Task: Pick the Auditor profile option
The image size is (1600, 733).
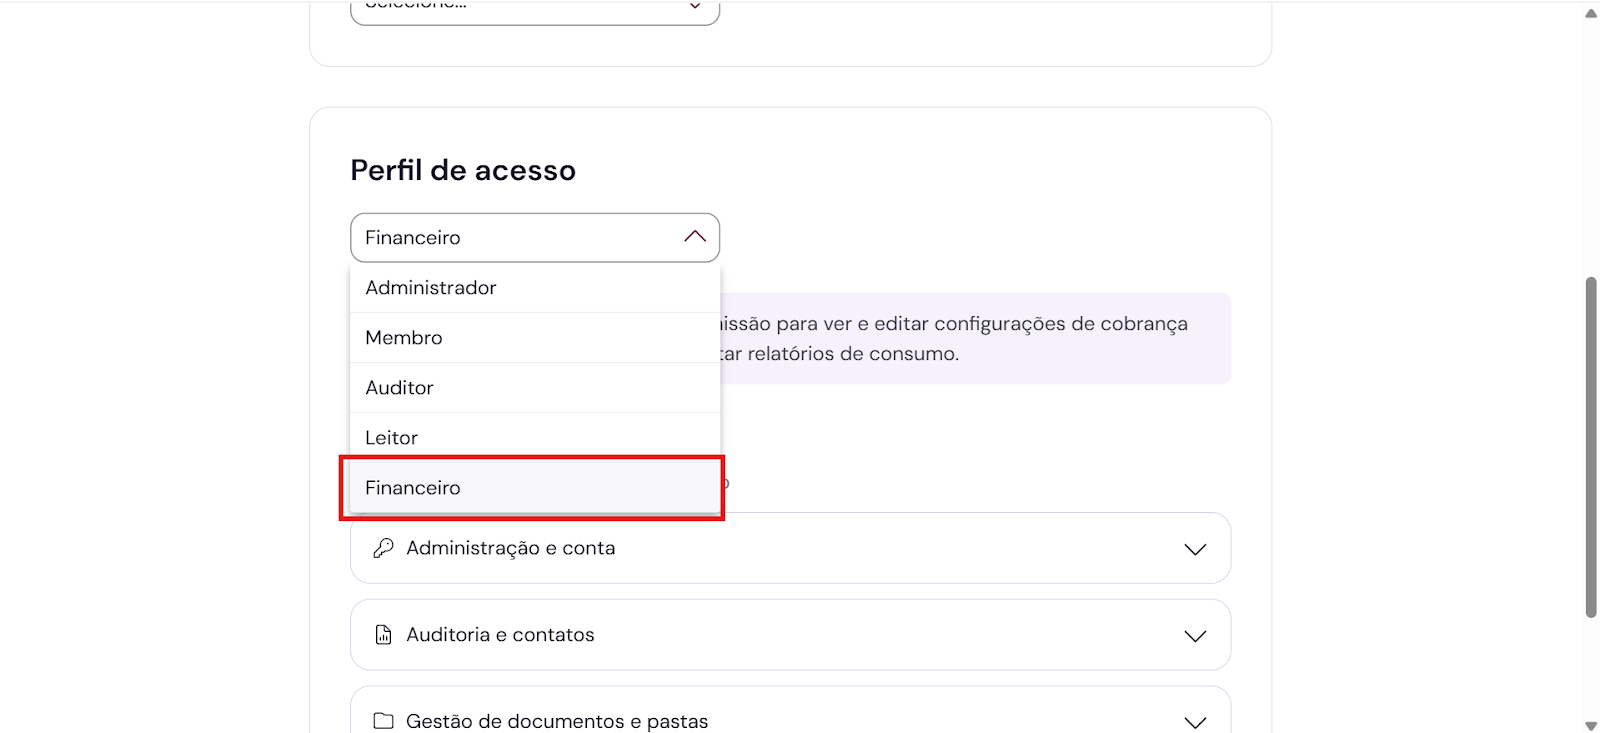Action: click(400, 388)
